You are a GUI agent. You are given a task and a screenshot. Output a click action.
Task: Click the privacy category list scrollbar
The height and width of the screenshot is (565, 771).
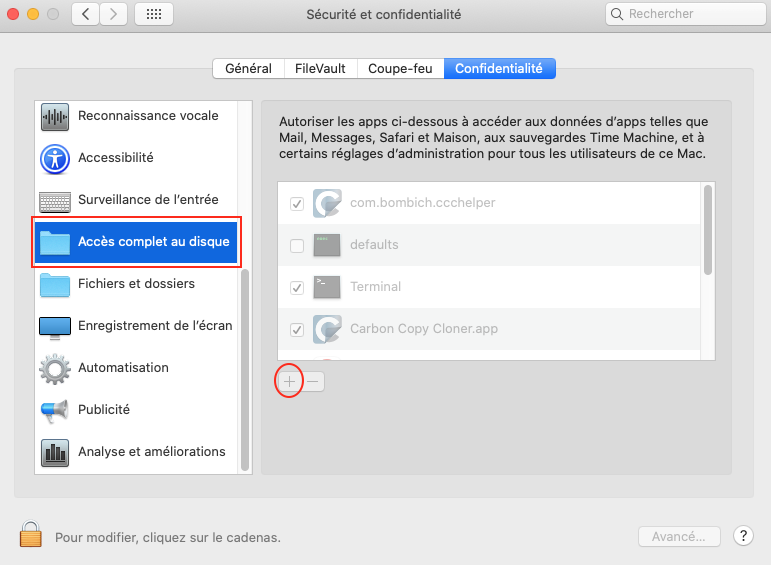click(245, 370)
